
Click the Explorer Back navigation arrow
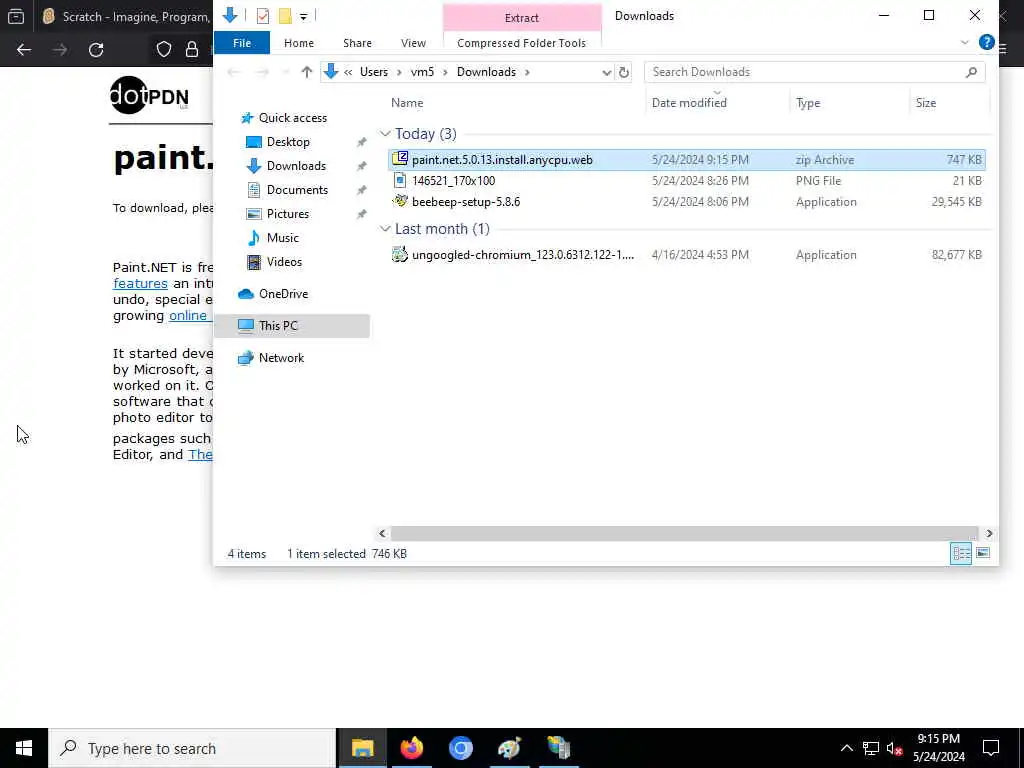click(x=233, y=72)
